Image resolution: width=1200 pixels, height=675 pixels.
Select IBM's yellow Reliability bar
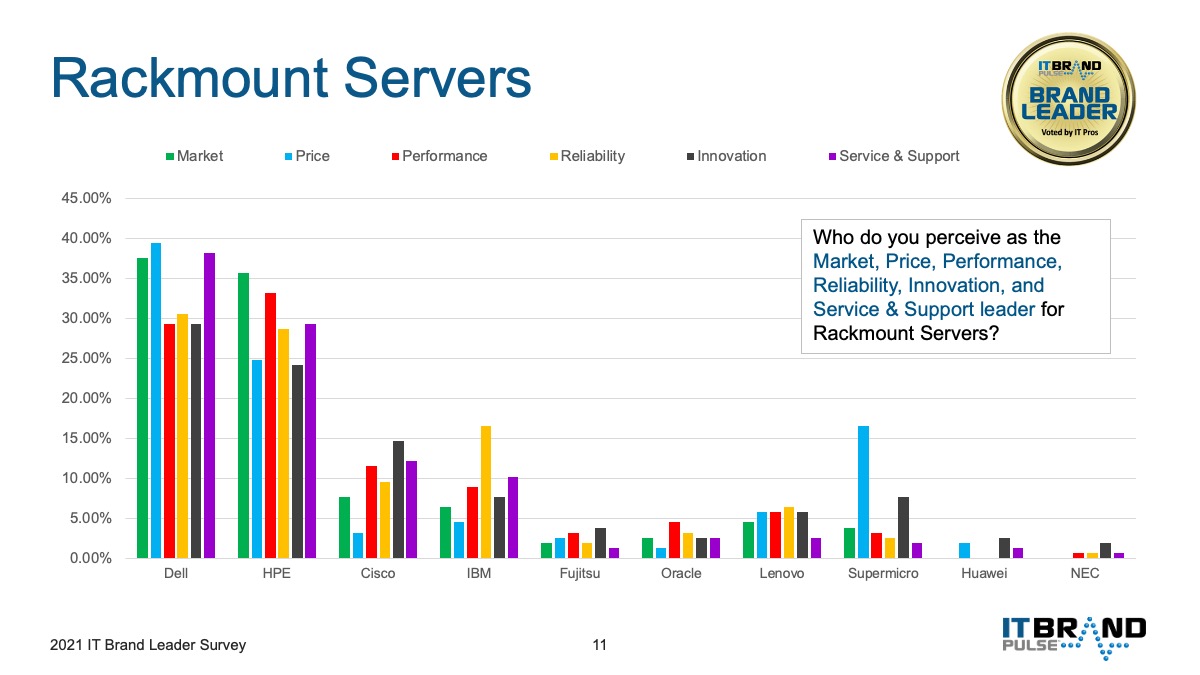(485, 492)
